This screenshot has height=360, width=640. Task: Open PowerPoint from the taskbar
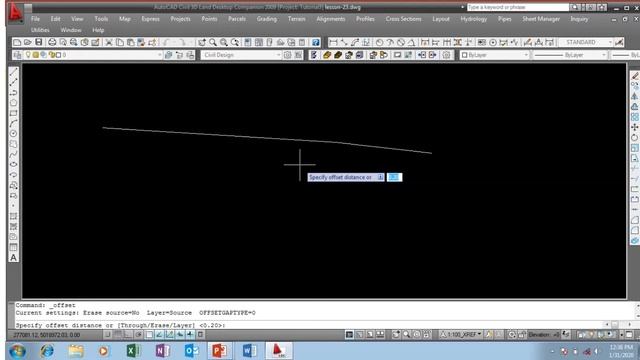220,351
